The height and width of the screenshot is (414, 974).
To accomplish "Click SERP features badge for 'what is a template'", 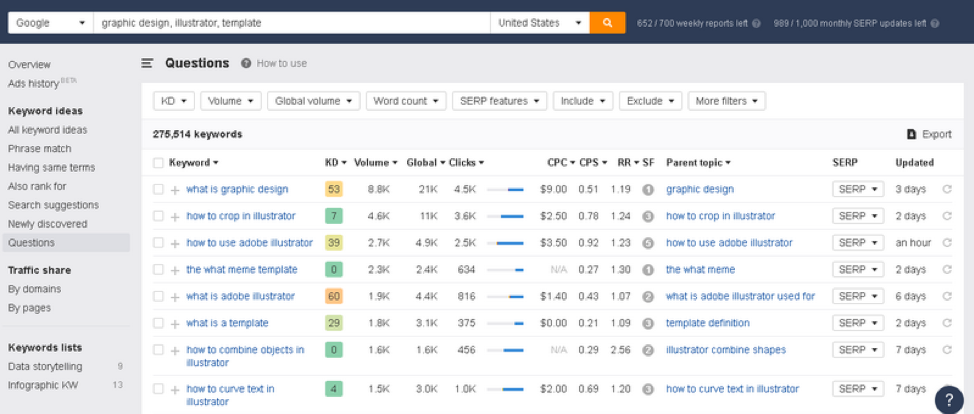I will coord(647,323).
